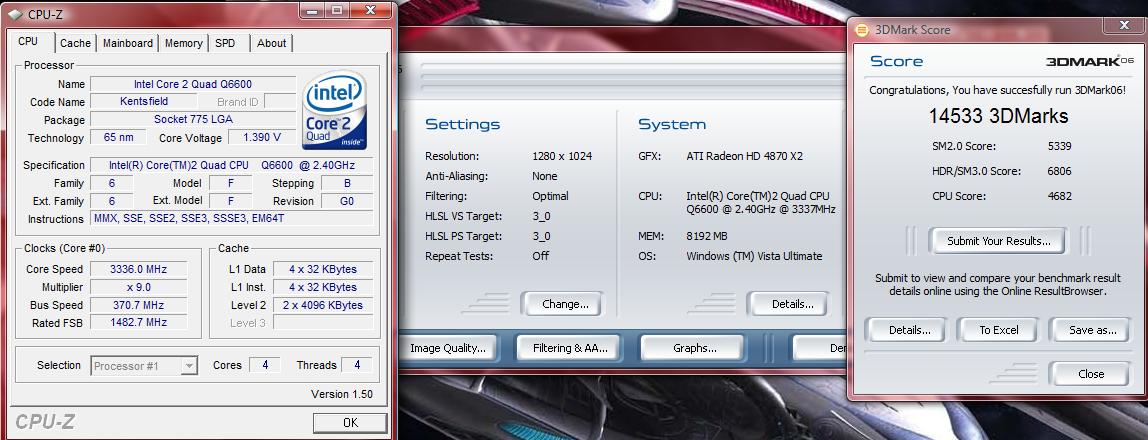Click the 14533 3DMarks score text
Image resolution: width=1148 pixels, height=440 pixels.
click(998, 116)
